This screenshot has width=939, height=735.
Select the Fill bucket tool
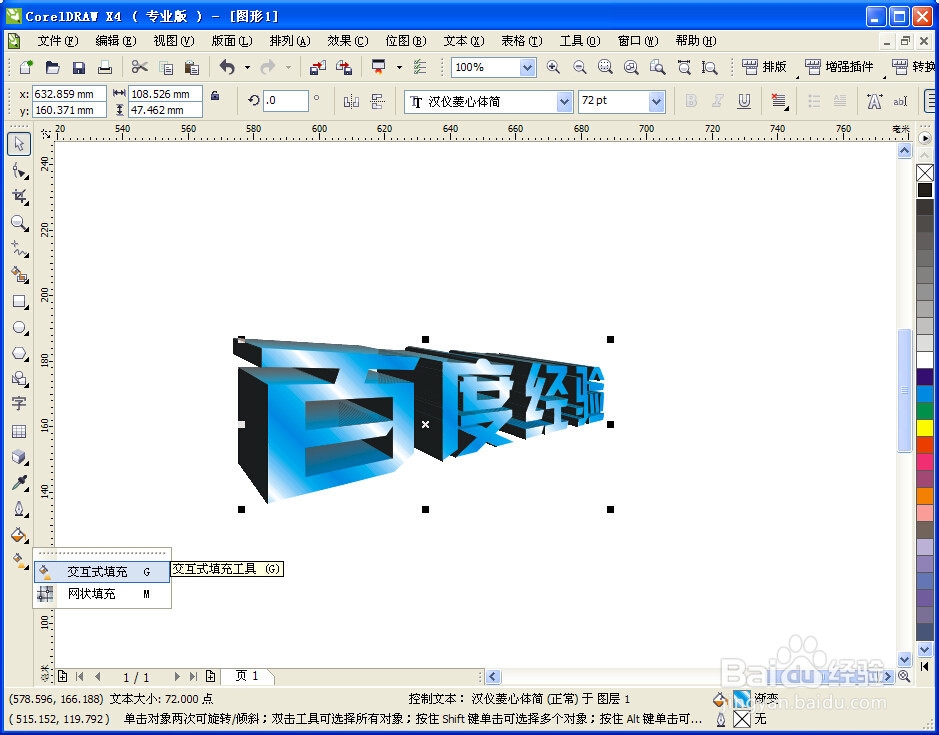(19, 535)
